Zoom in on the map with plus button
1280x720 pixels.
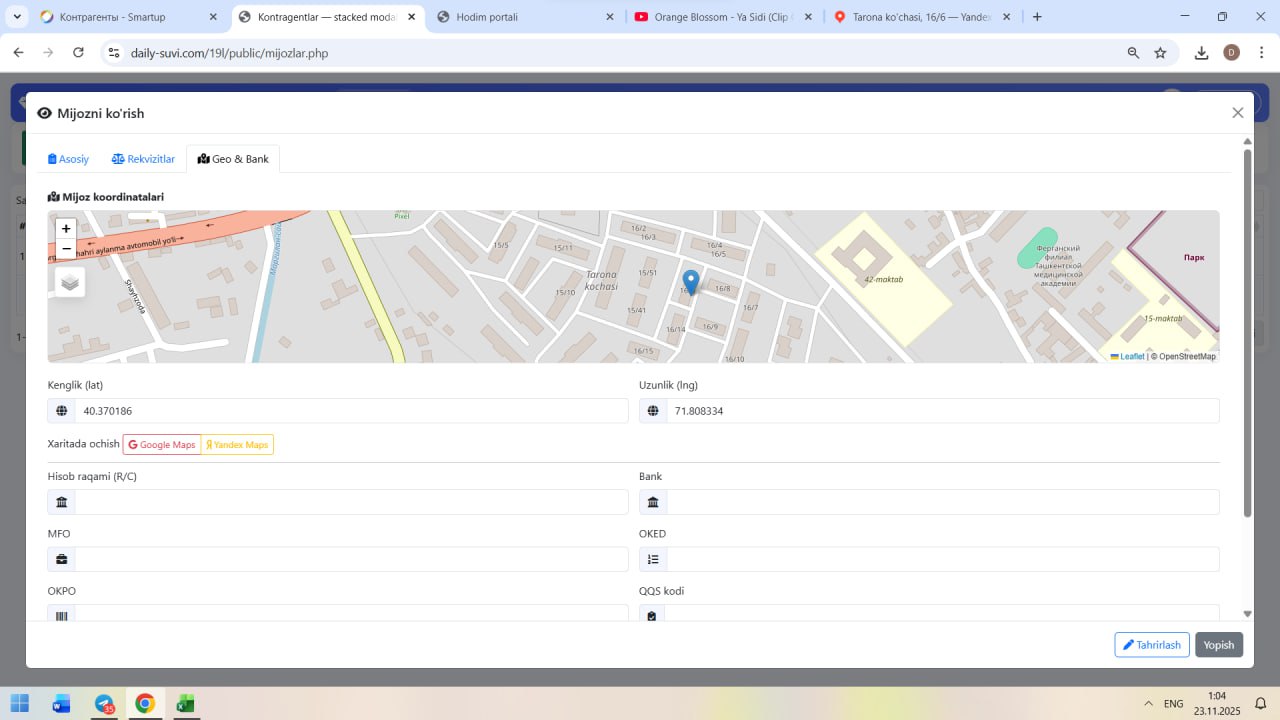pos(66,229)
